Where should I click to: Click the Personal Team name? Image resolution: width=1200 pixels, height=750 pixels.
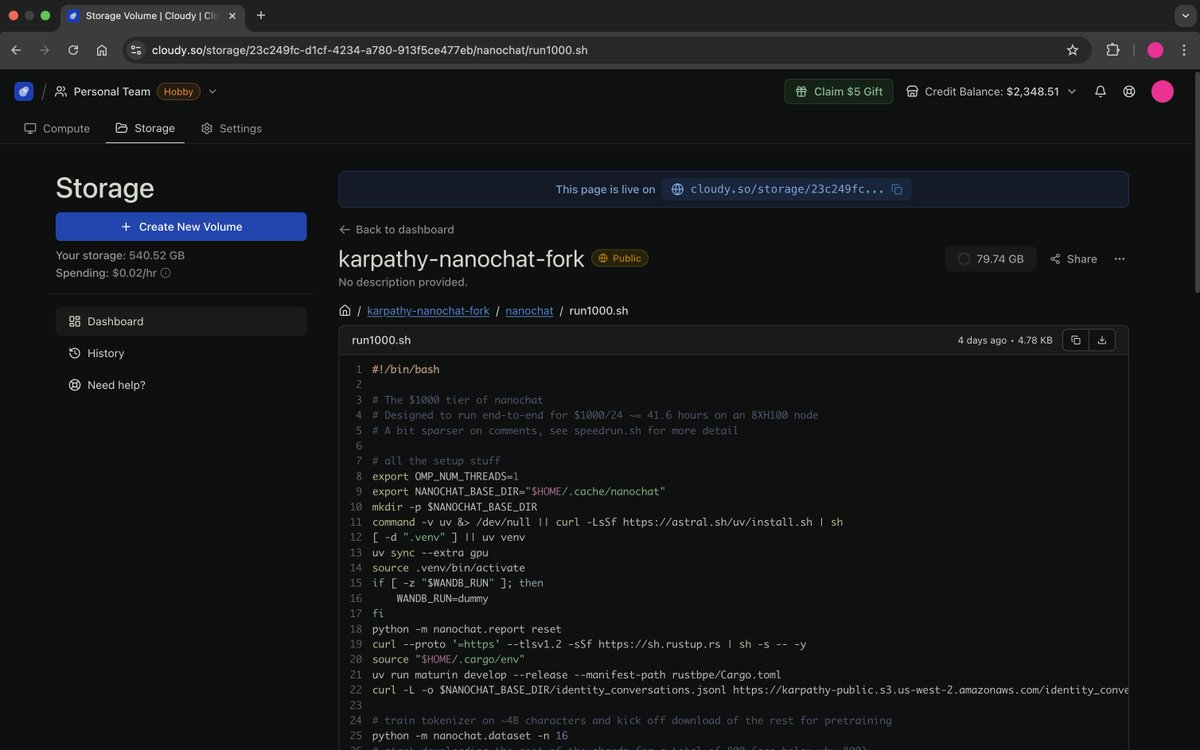tap(112, 91)
